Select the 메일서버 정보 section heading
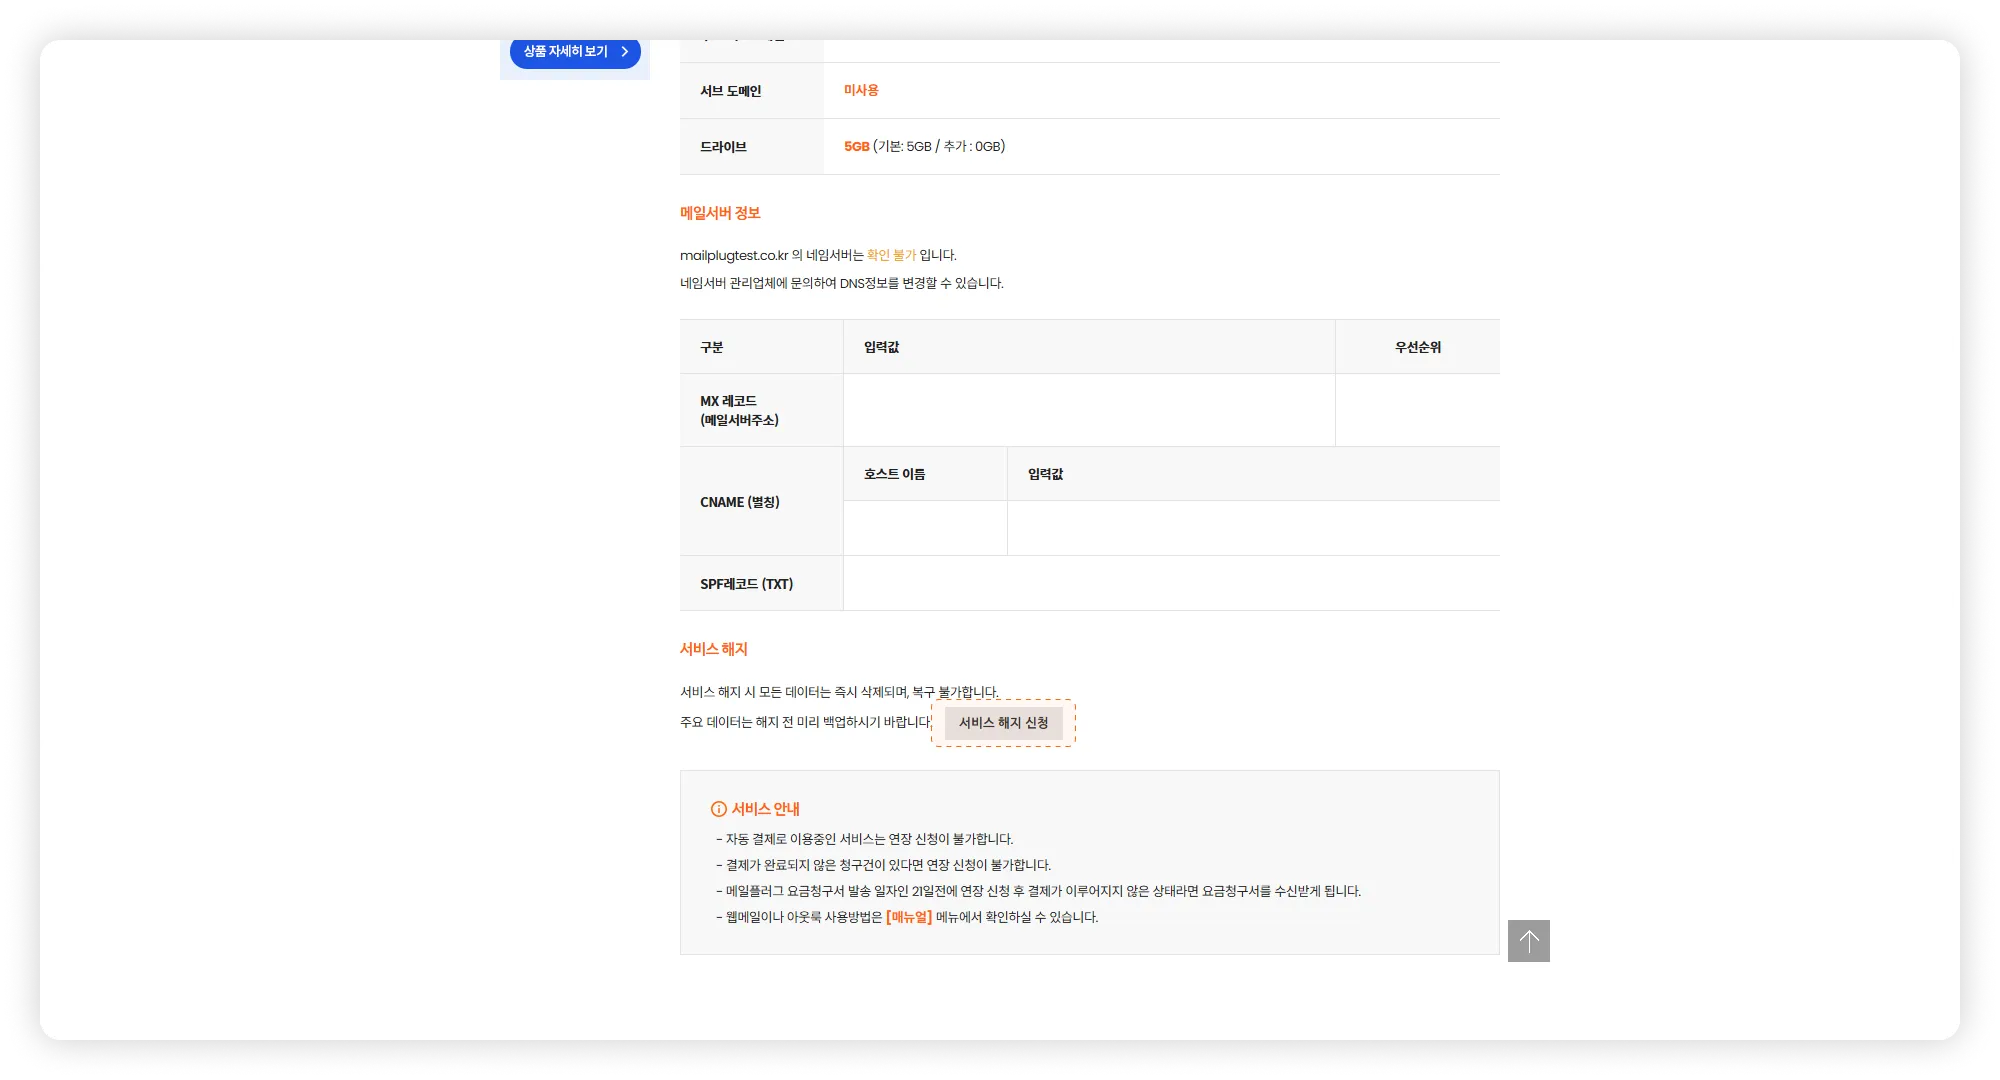2000x1080 pixels. pyautogui.click(x=720, y=213)
